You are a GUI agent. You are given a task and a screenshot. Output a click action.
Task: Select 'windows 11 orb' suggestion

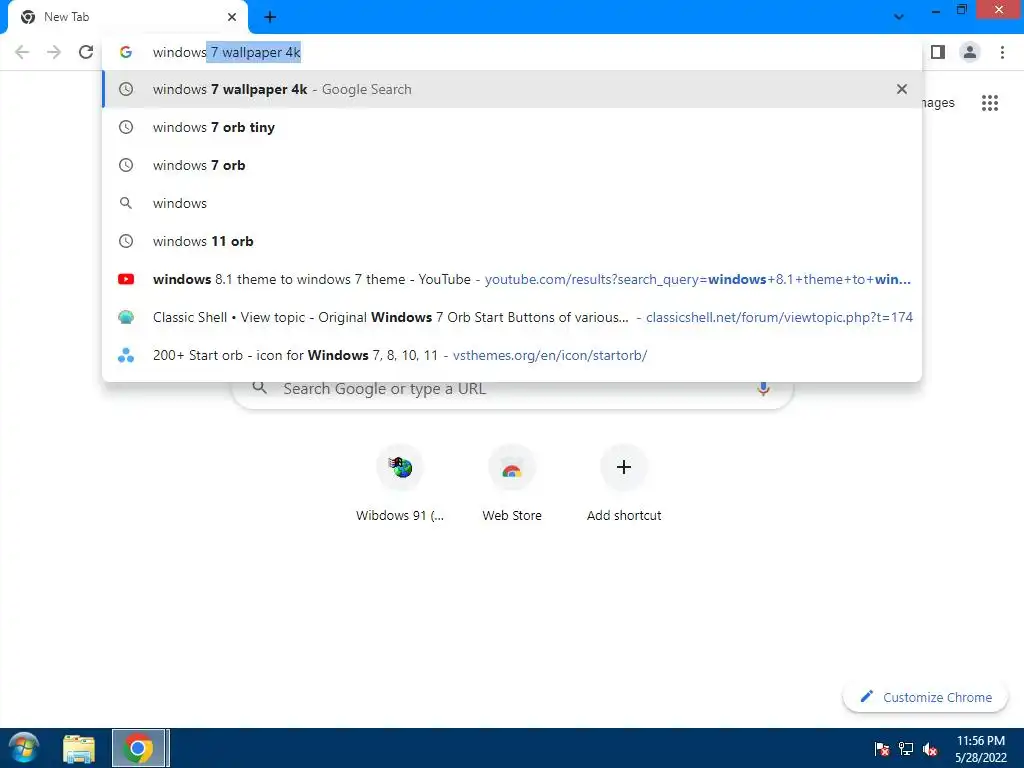coord(512,241)
